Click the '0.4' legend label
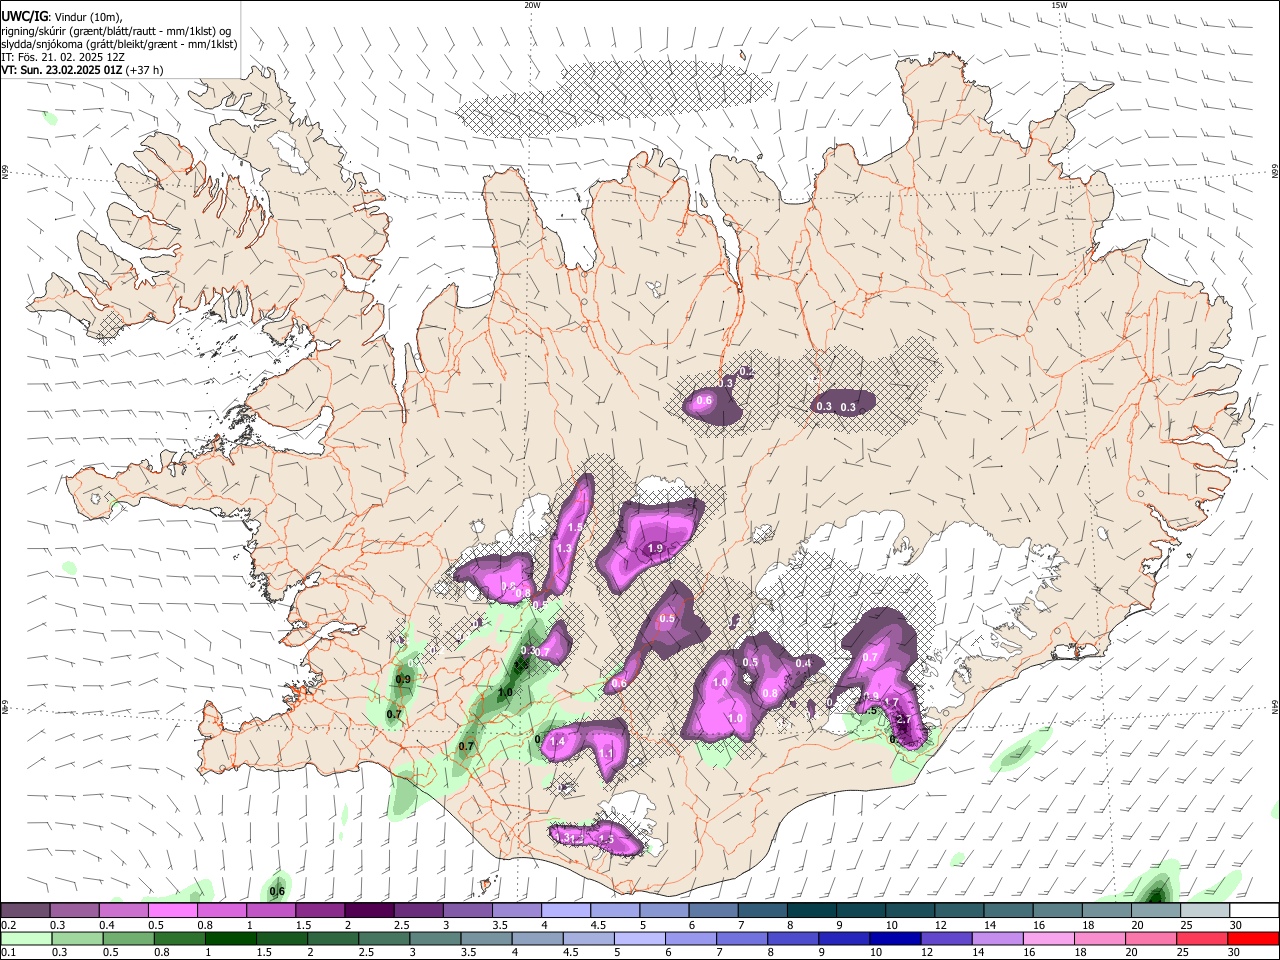Viewport: 1280px width, 960px height. click(x=108, y=925)
